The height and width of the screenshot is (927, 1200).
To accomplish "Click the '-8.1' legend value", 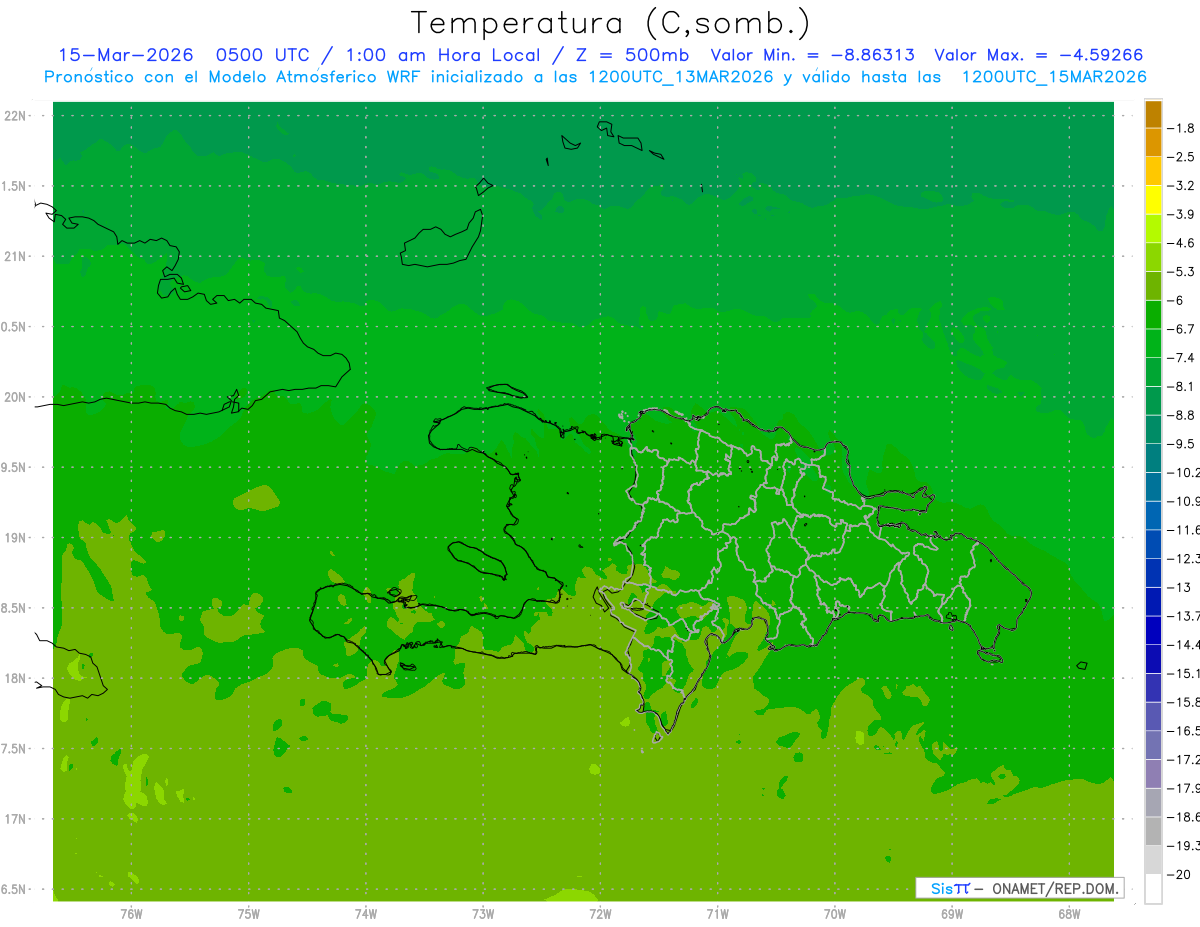I will click(x=1181, y=387).
